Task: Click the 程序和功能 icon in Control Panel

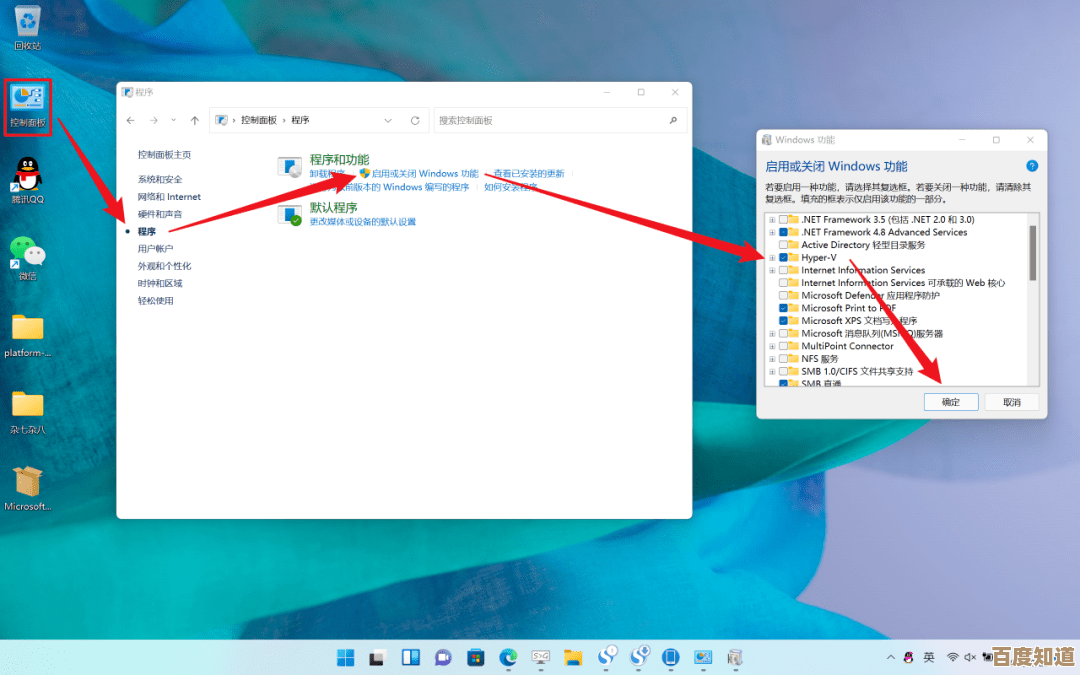Action: [289, 168]
